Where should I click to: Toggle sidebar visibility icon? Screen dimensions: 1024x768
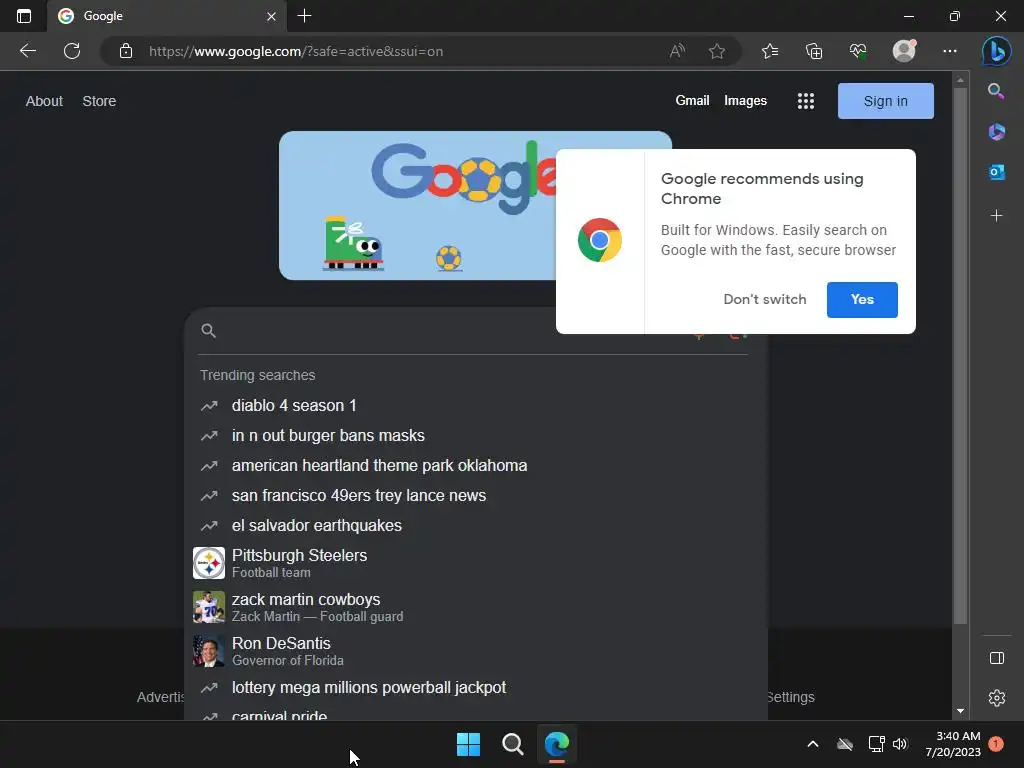click(997, 658)
